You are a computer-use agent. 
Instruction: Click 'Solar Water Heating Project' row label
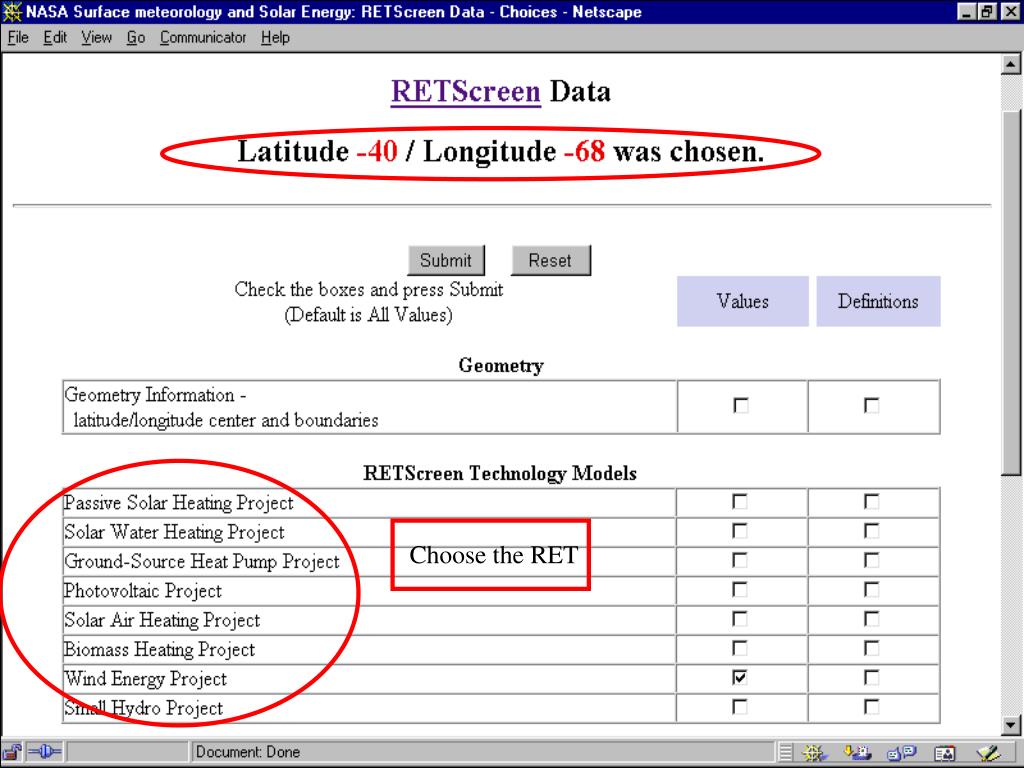click(174, 532)
